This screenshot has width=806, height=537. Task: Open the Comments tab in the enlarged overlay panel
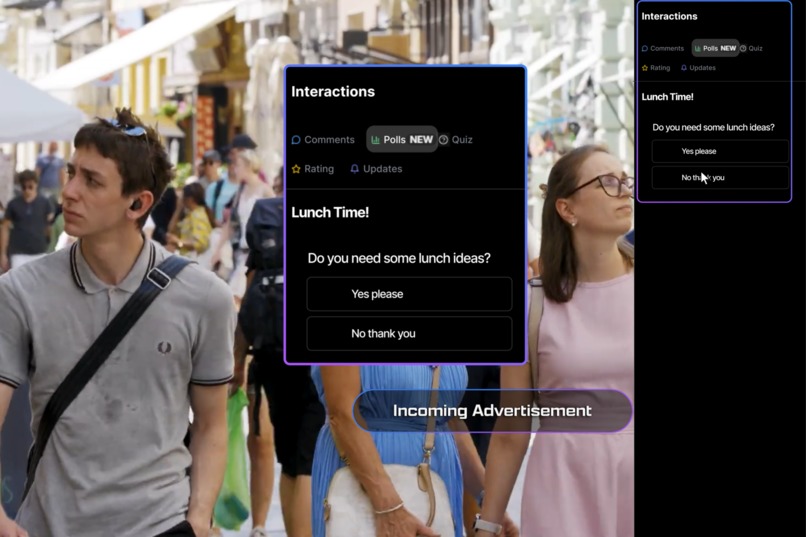(x=323, y=140)
